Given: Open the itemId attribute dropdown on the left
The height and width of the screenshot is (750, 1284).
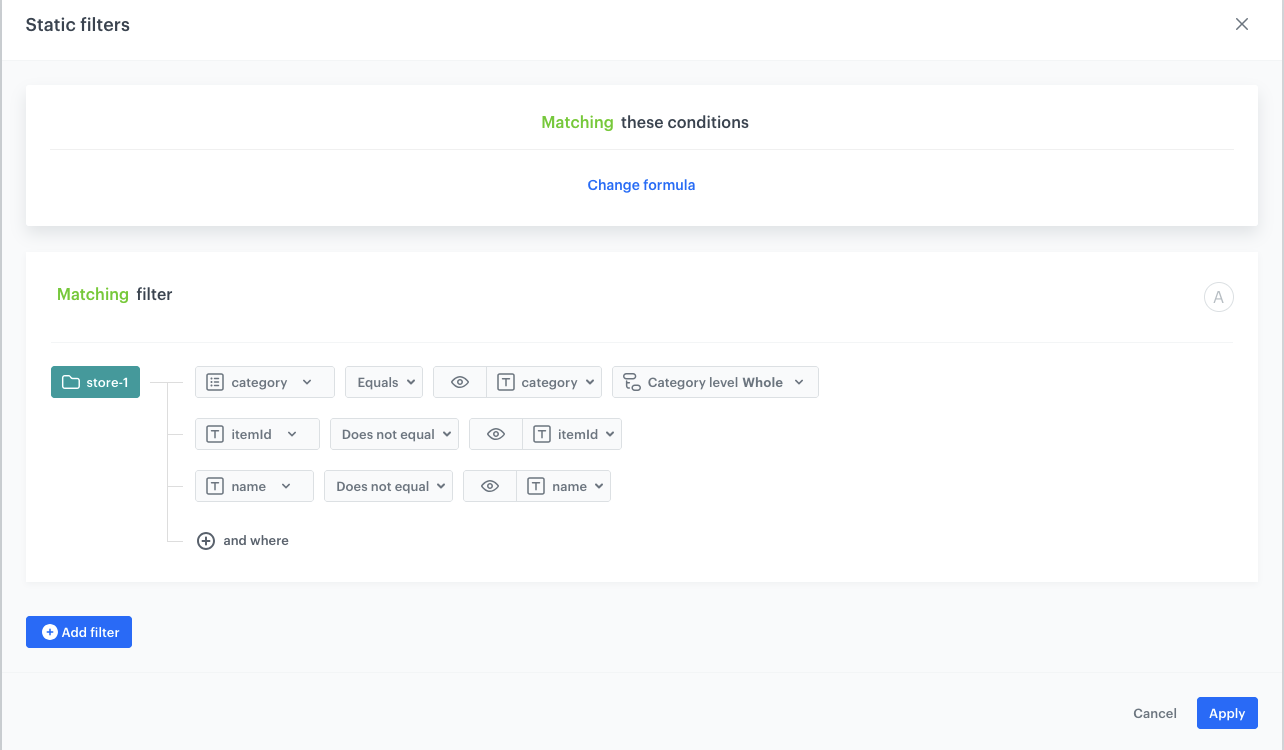Looking at the screenshot, I should [257, 434].
